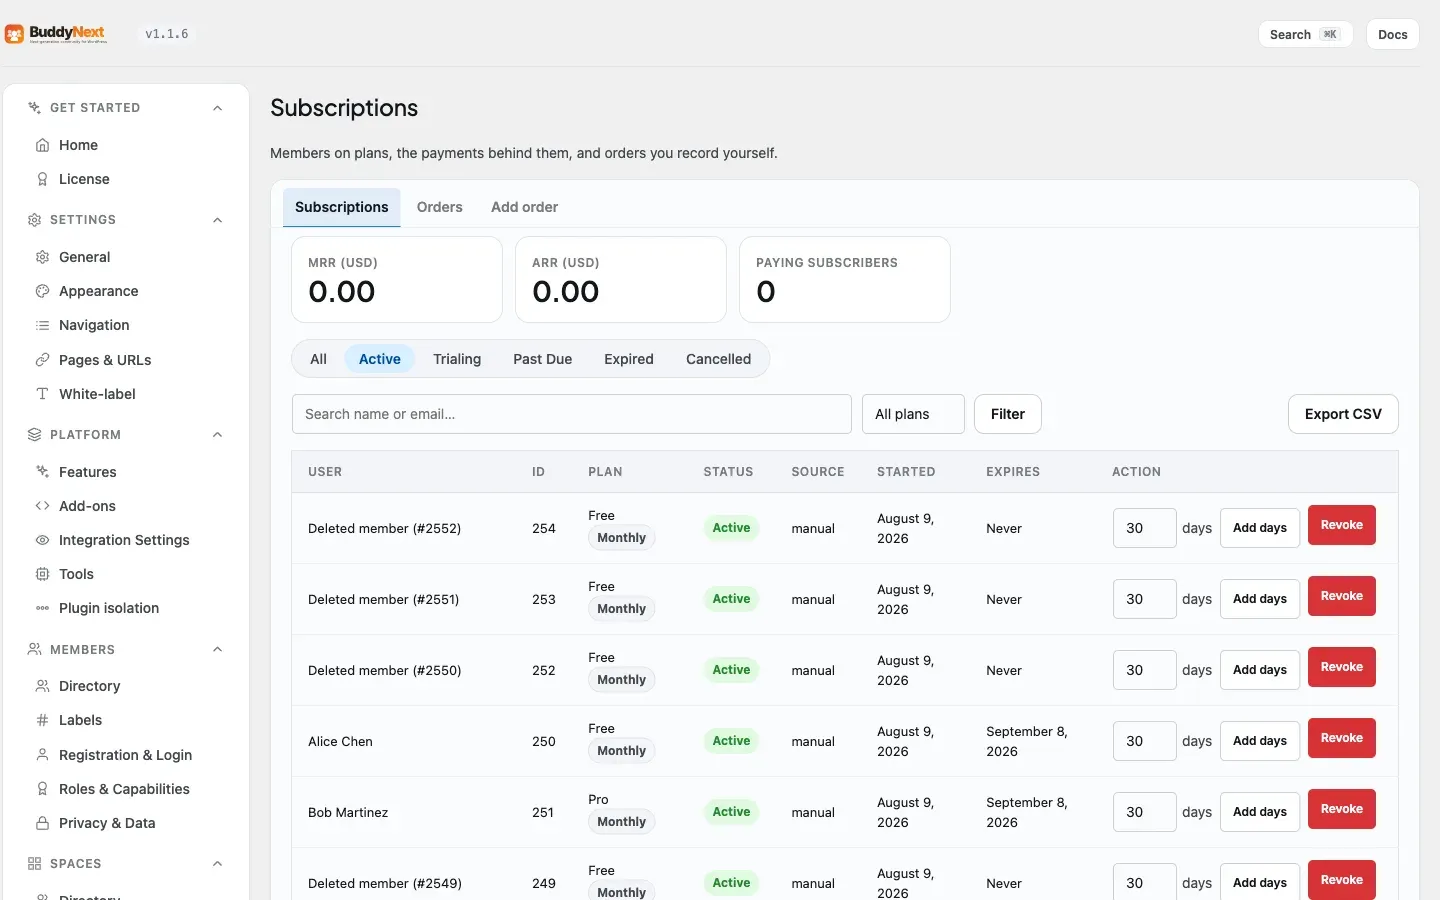The image size is (1440, 900).
Task: Click the Features sparkle icon
Action: click(x=42, y=472)
